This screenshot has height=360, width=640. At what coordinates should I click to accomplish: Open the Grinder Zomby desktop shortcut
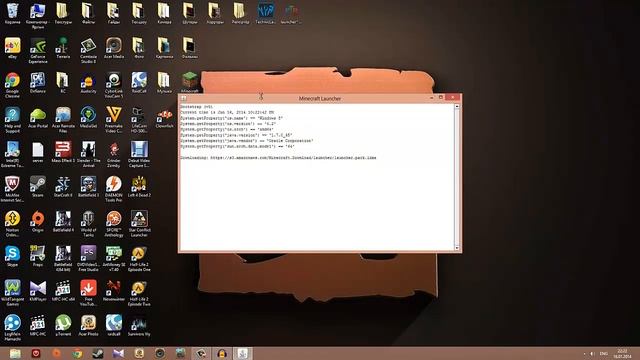(x=113, y=155)
